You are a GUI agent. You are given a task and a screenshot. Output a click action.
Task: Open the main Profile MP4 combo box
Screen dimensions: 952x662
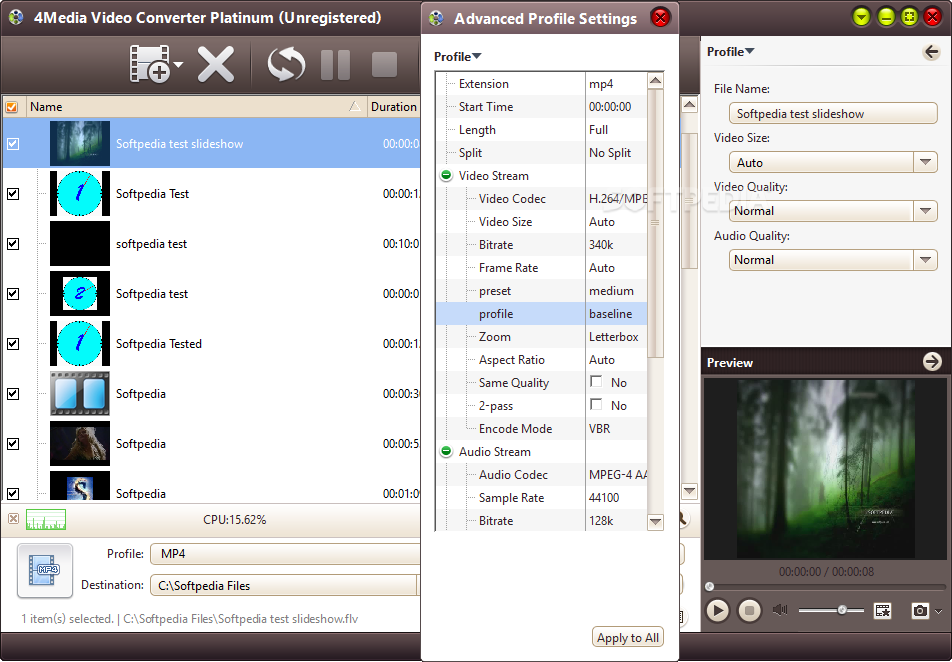click(285, 554)
